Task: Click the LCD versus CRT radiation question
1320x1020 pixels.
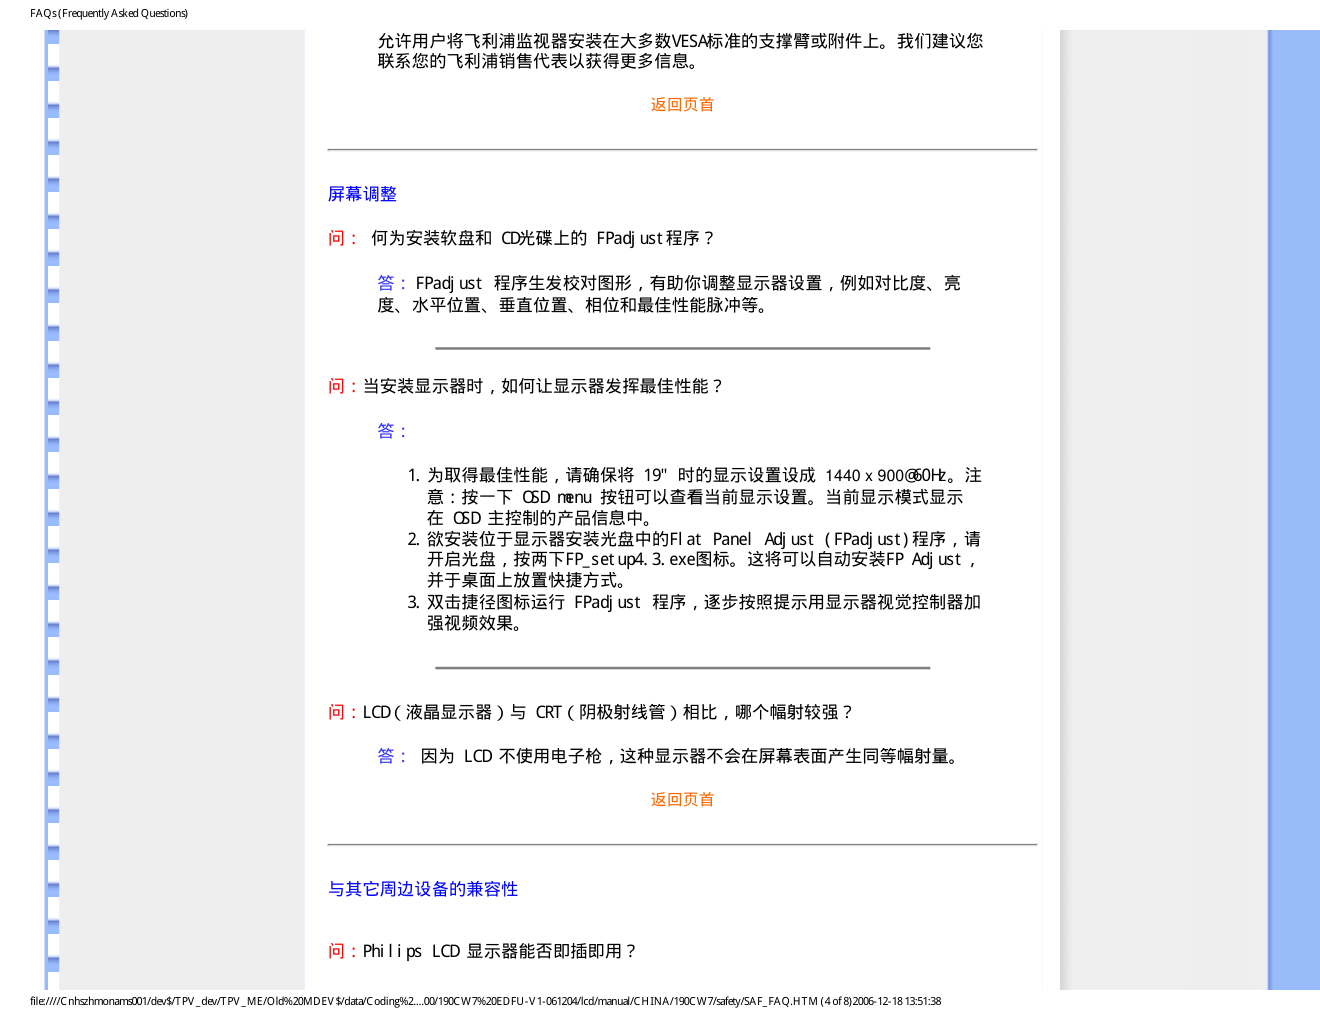Action: tap(590, 712)
